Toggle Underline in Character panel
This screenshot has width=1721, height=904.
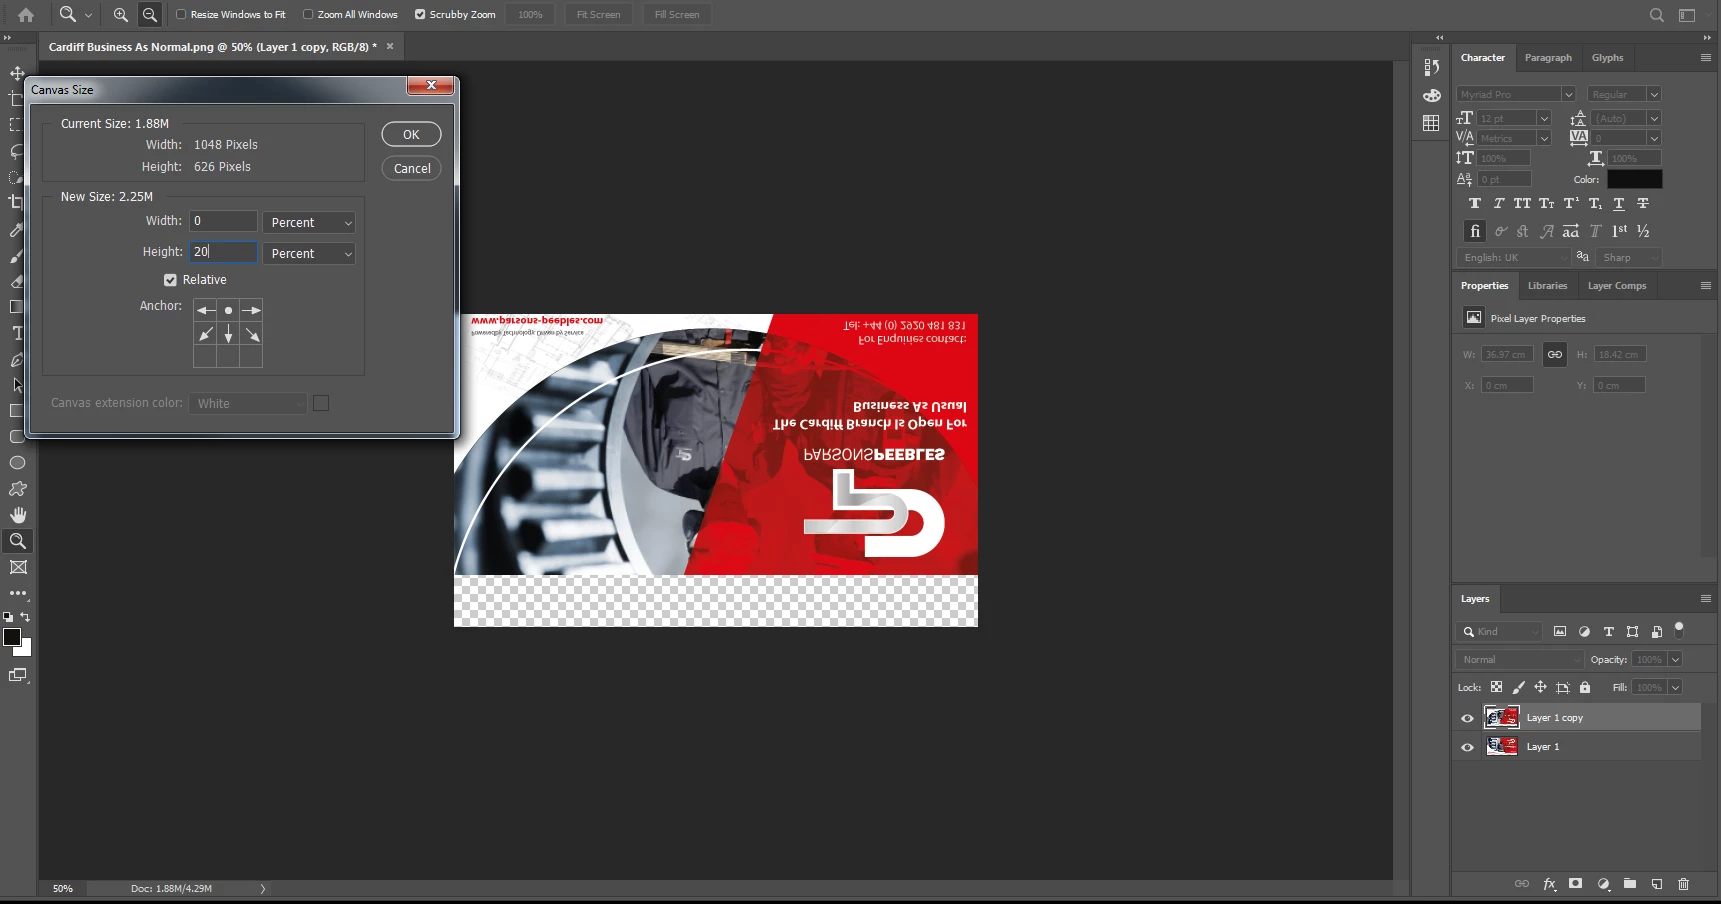pos(1619,203)
